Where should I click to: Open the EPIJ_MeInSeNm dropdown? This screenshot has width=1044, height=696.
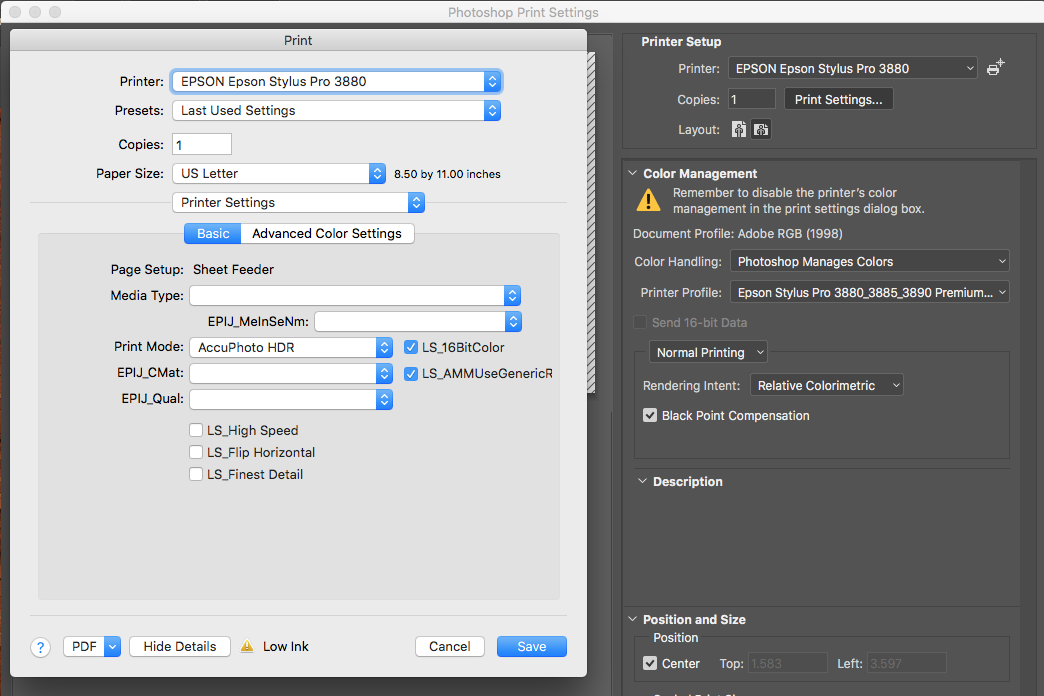pos(418,322)
